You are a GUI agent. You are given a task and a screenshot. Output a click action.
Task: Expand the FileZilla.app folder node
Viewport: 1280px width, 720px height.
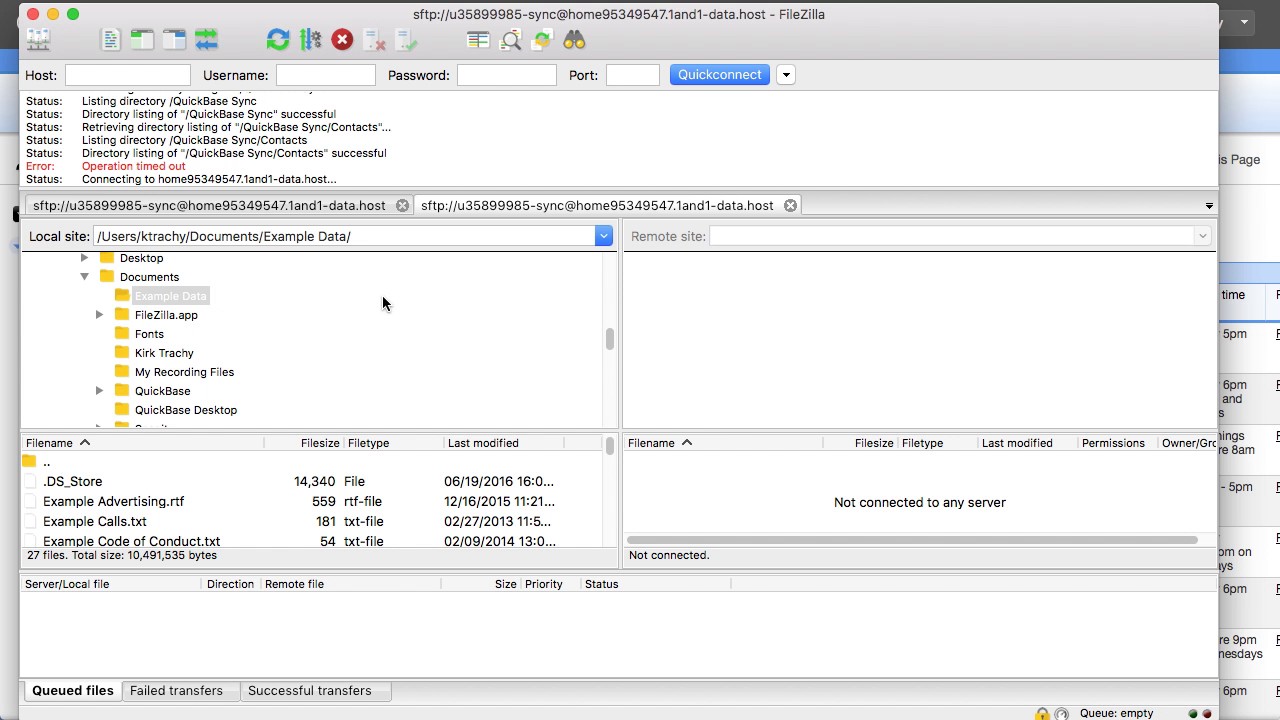pyautogui.click(x=100, y=315)
